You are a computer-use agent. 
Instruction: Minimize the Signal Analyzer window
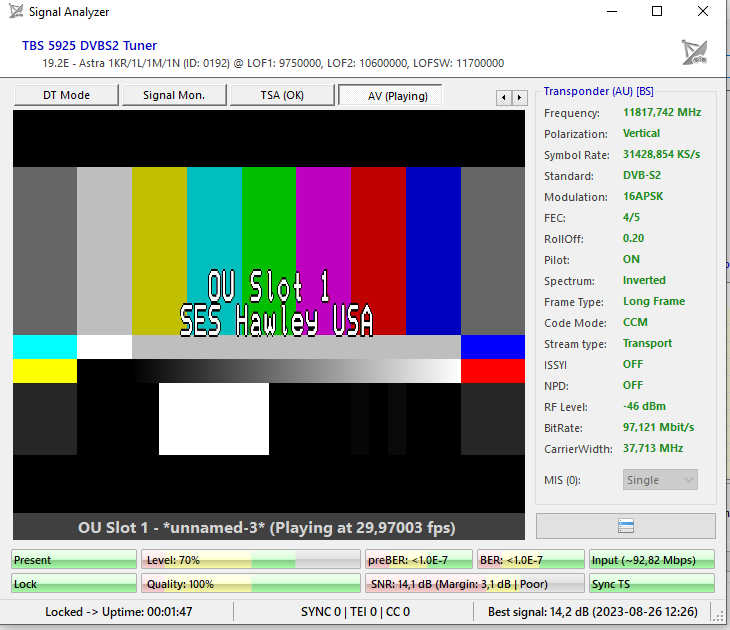coord(612,11)
